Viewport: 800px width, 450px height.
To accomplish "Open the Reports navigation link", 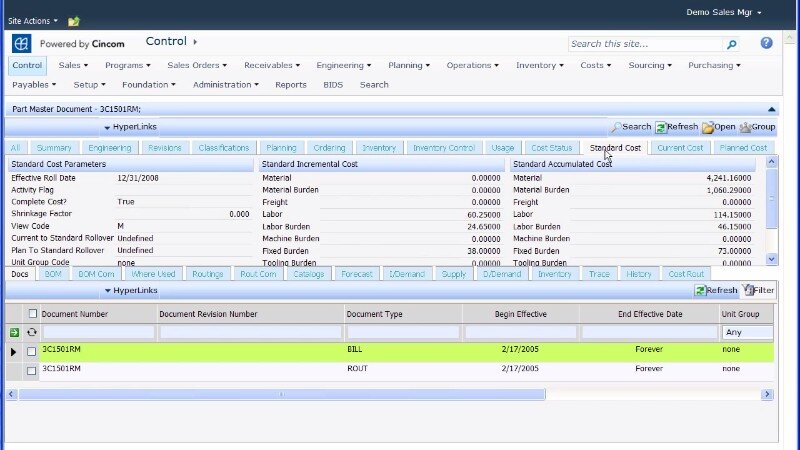I will click(290, 85).
